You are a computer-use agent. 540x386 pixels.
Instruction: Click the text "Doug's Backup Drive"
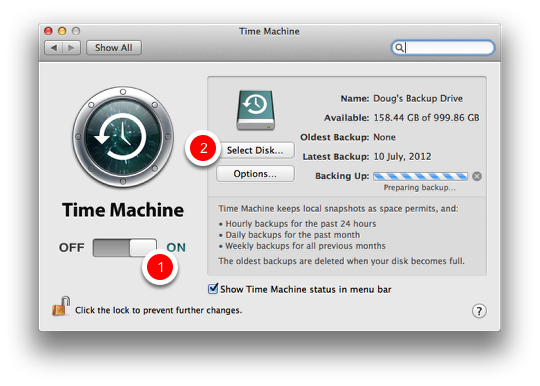[418, 99]
